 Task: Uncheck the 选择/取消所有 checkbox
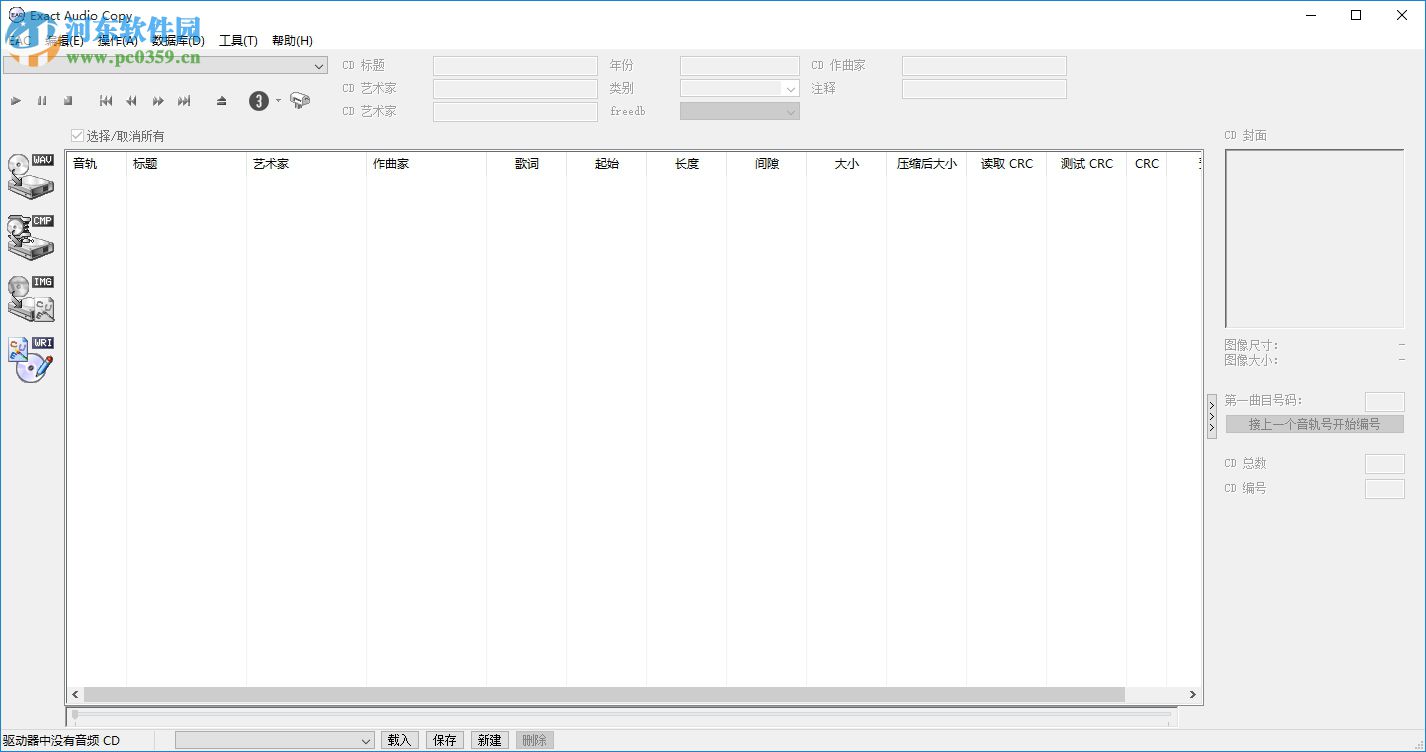pyautogui.click(x=77, y=135)
